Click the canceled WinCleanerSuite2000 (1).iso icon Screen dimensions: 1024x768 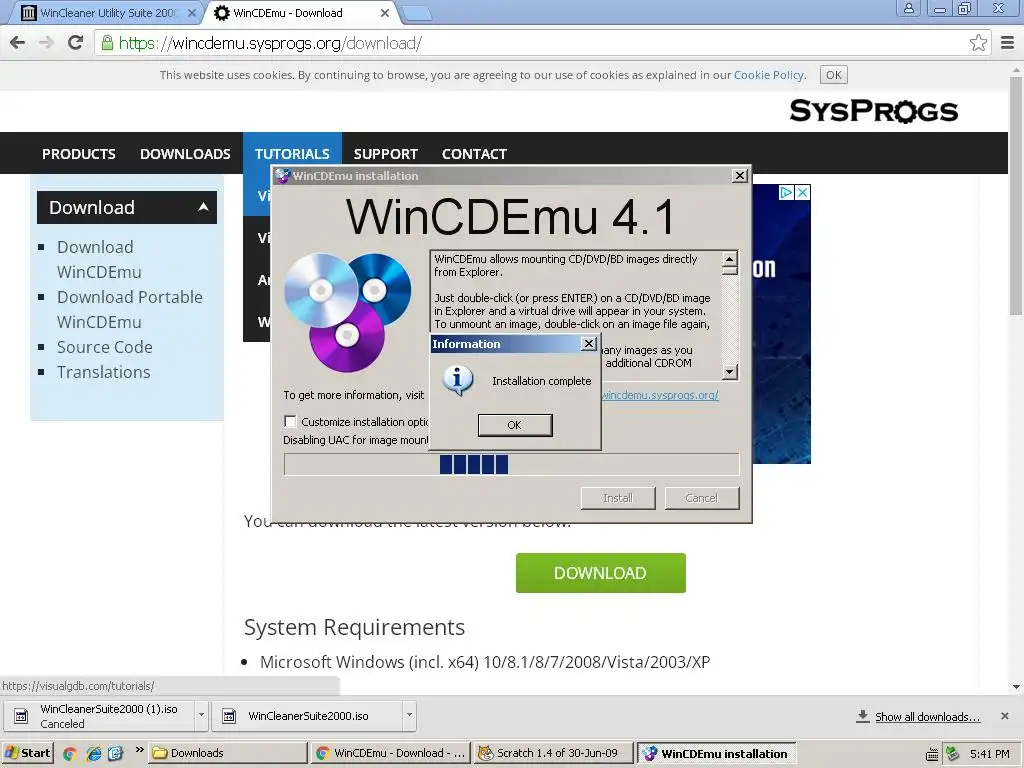(22, 716)
